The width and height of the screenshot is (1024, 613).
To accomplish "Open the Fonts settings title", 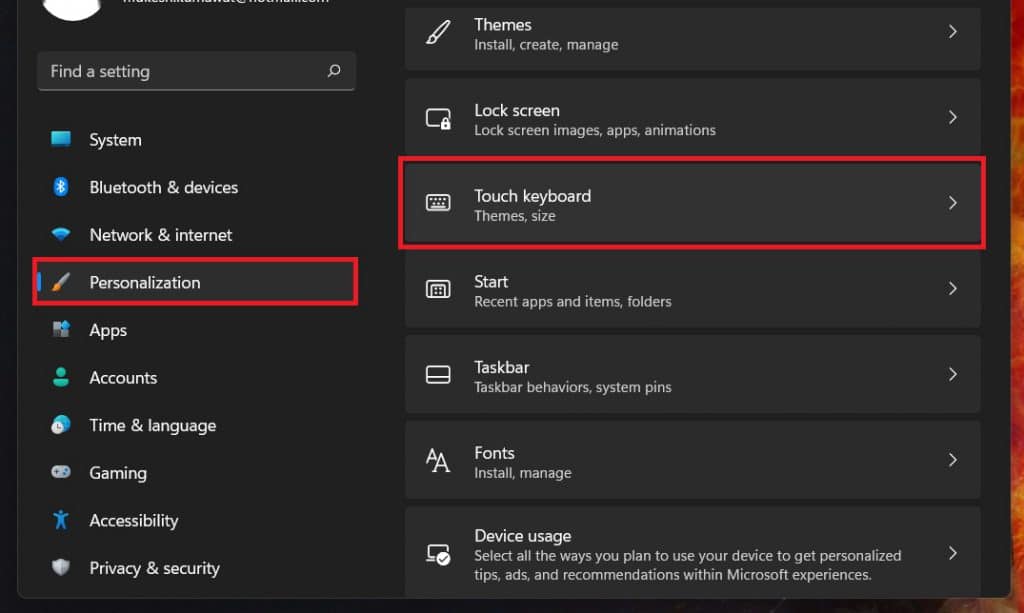I will point(494,452).
